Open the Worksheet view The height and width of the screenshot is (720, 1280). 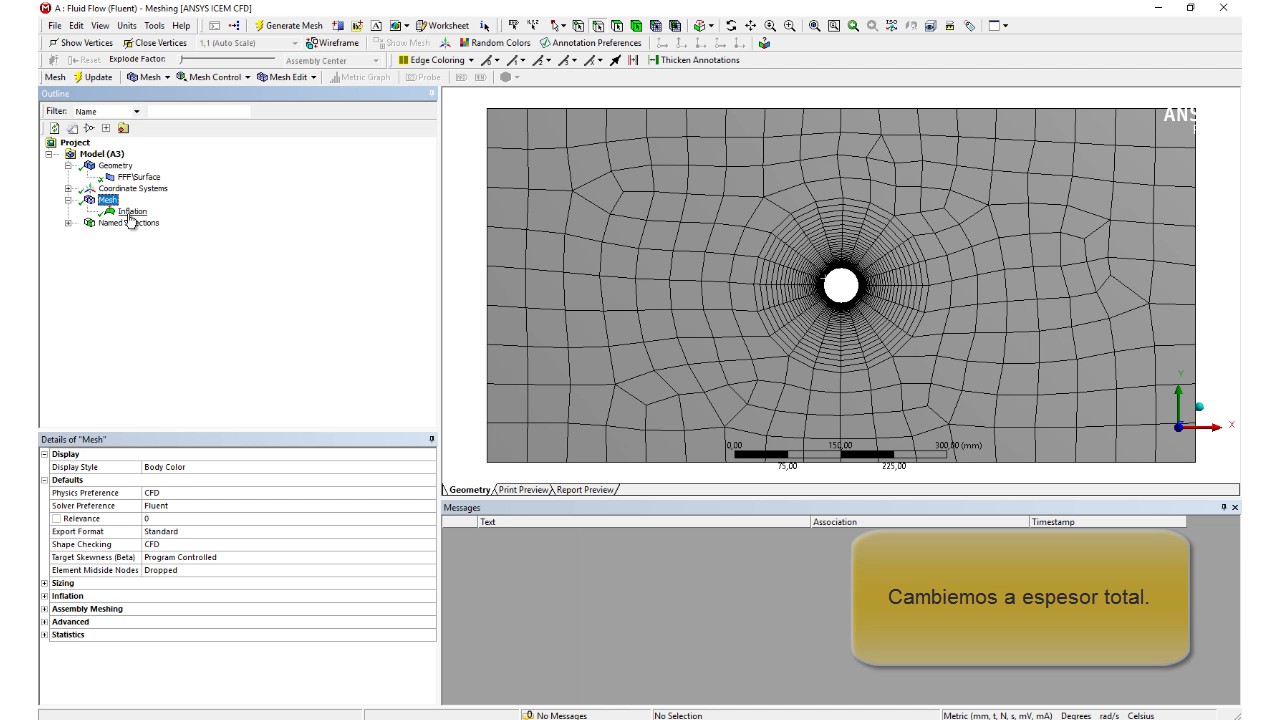442,26
